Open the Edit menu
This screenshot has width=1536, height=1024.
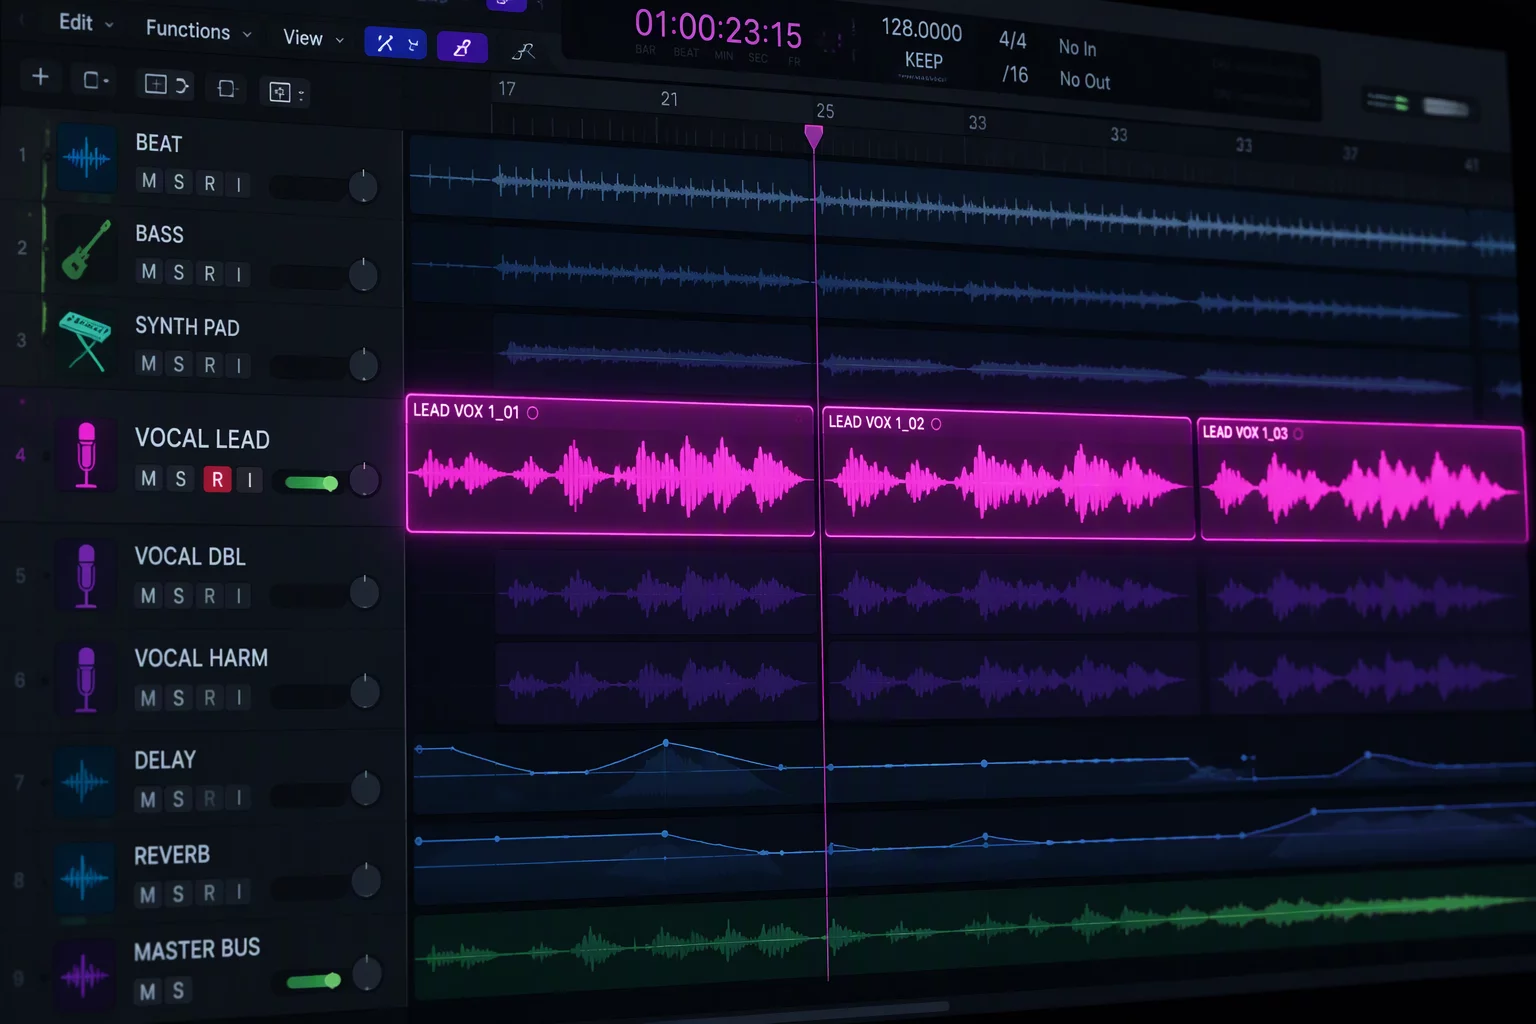(x=76, y=22)
